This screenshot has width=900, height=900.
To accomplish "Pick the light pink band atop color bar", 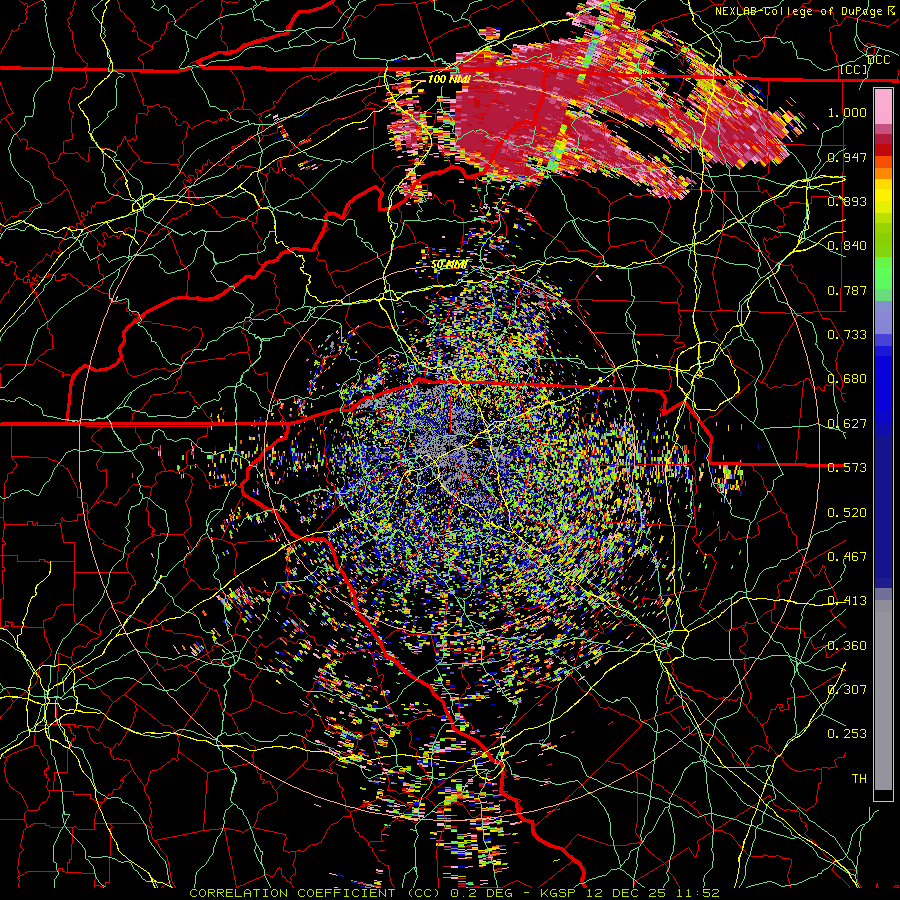I will click(x=883, y=106).
